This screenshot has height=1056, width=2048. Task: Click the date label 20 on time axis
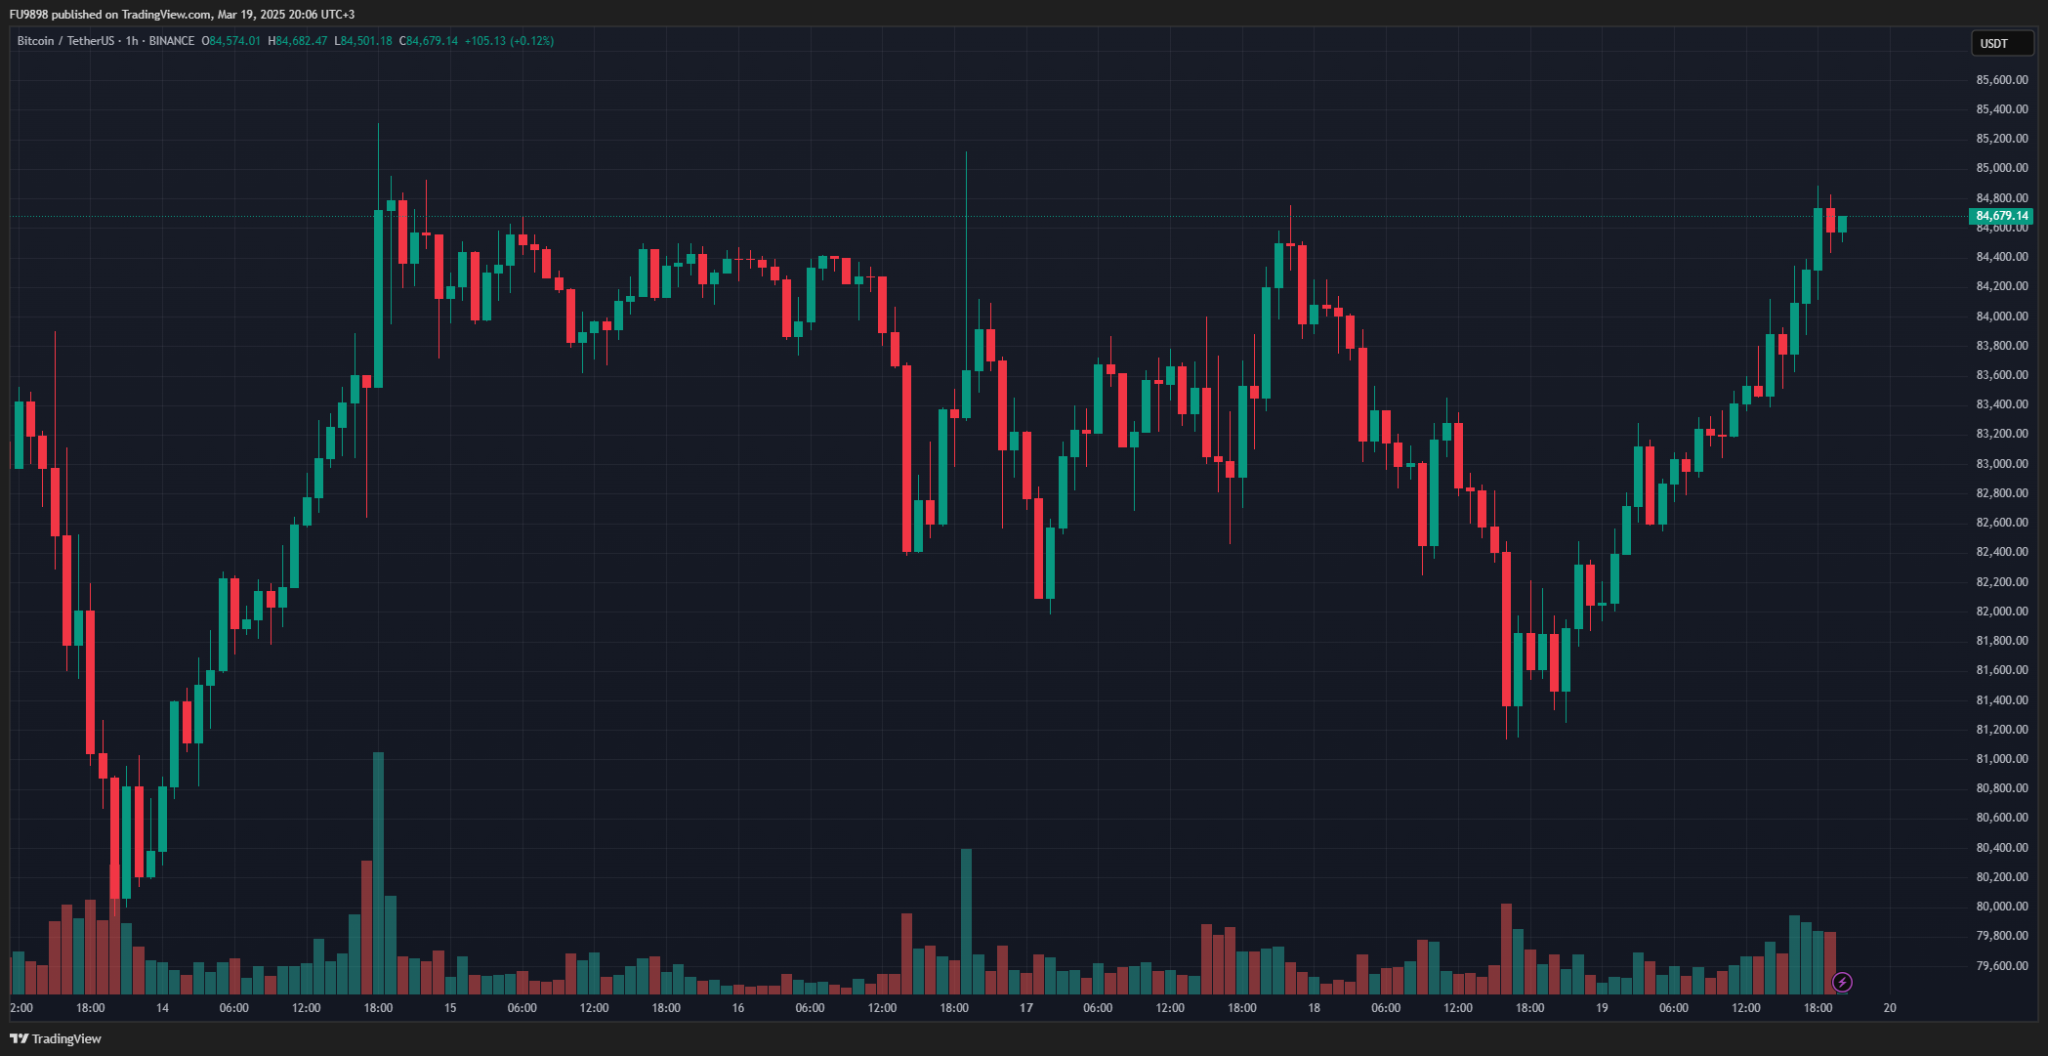tap(1890, 1008)
